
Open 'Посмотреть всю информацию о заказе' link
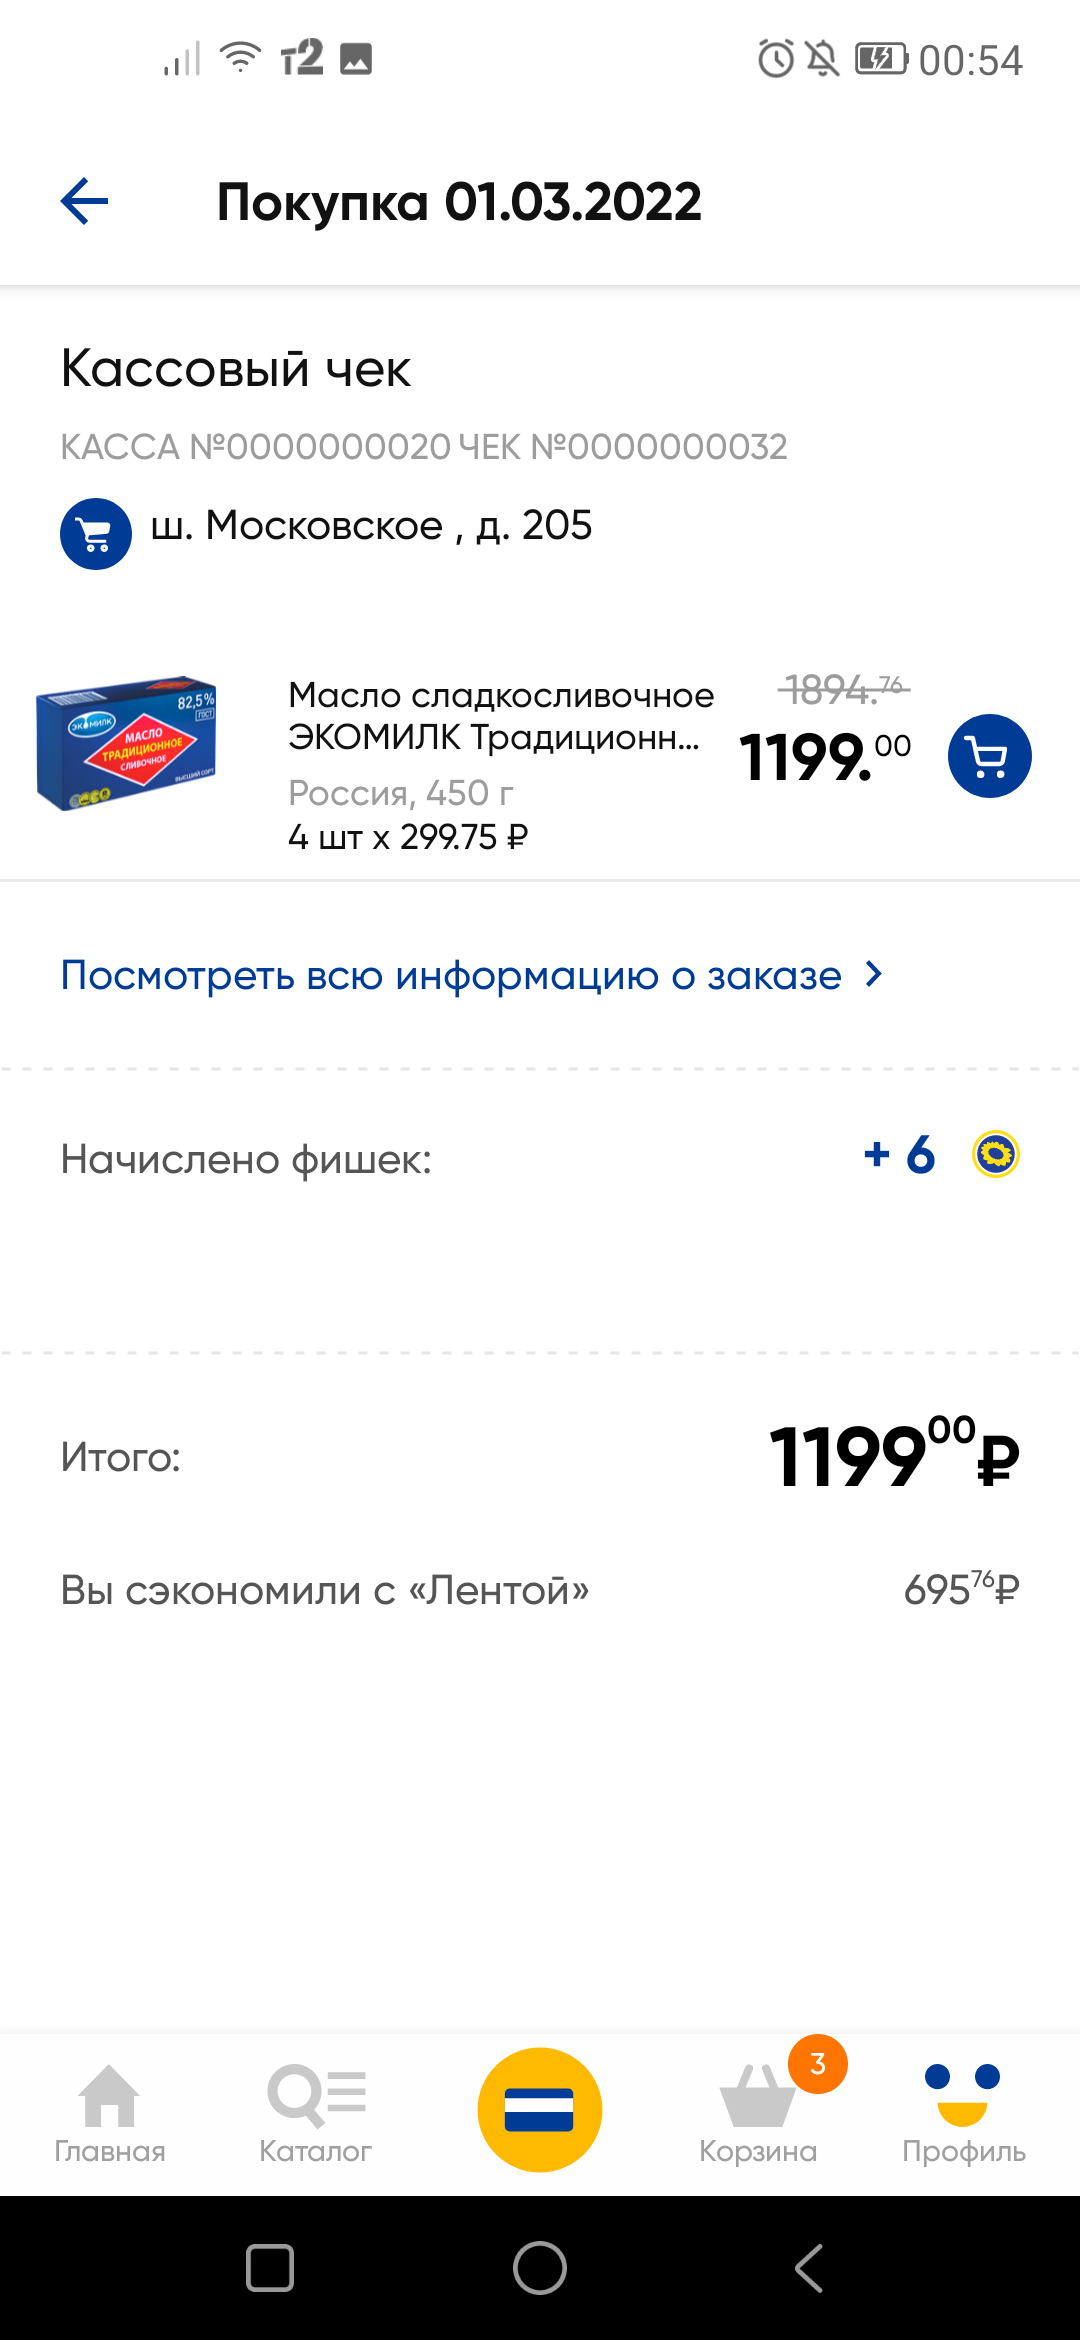pos(451,975)
